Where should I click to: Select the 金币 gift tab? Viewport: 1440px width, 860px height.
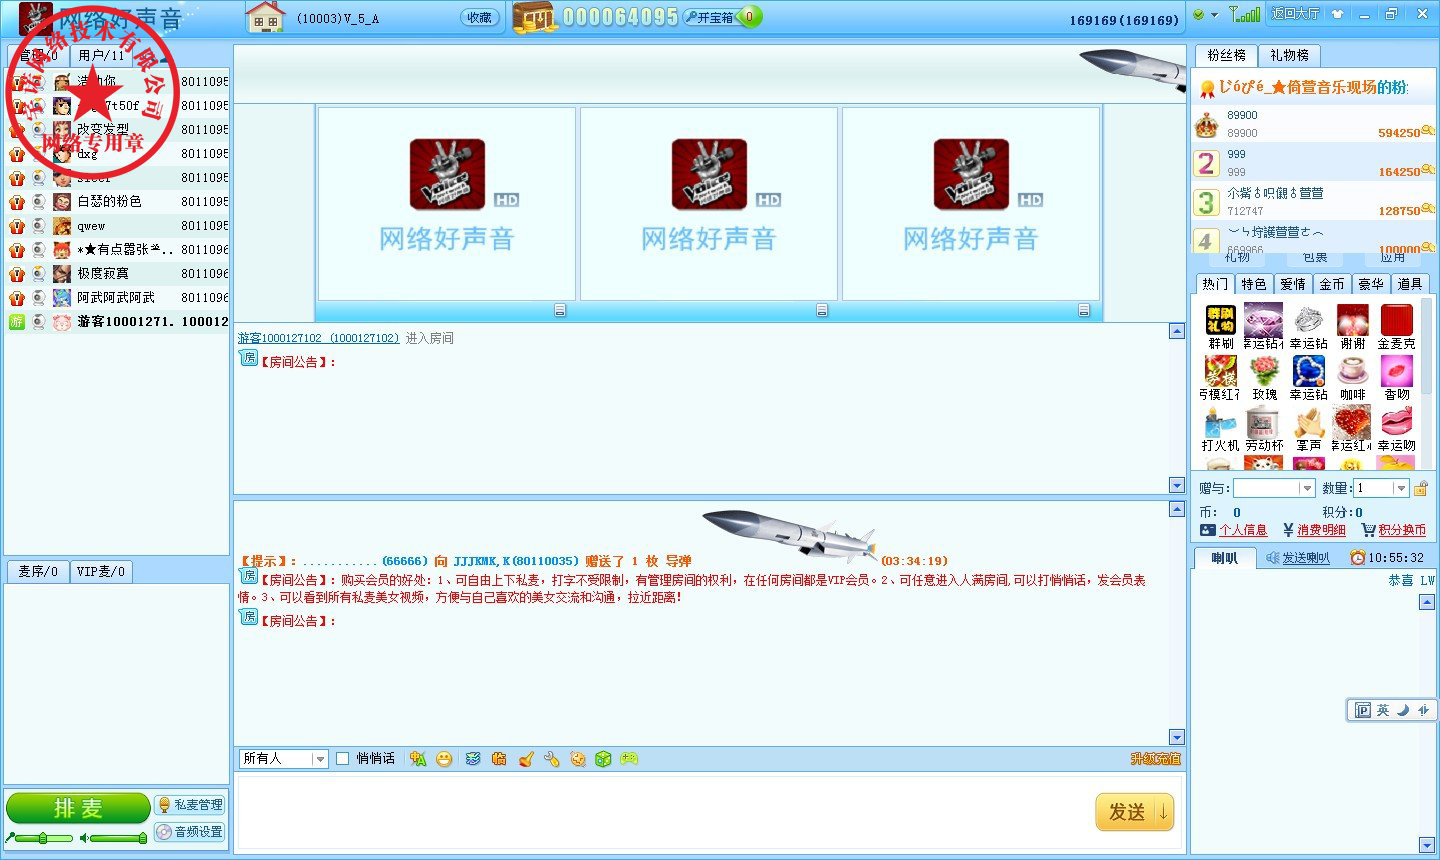(1332, 284)
